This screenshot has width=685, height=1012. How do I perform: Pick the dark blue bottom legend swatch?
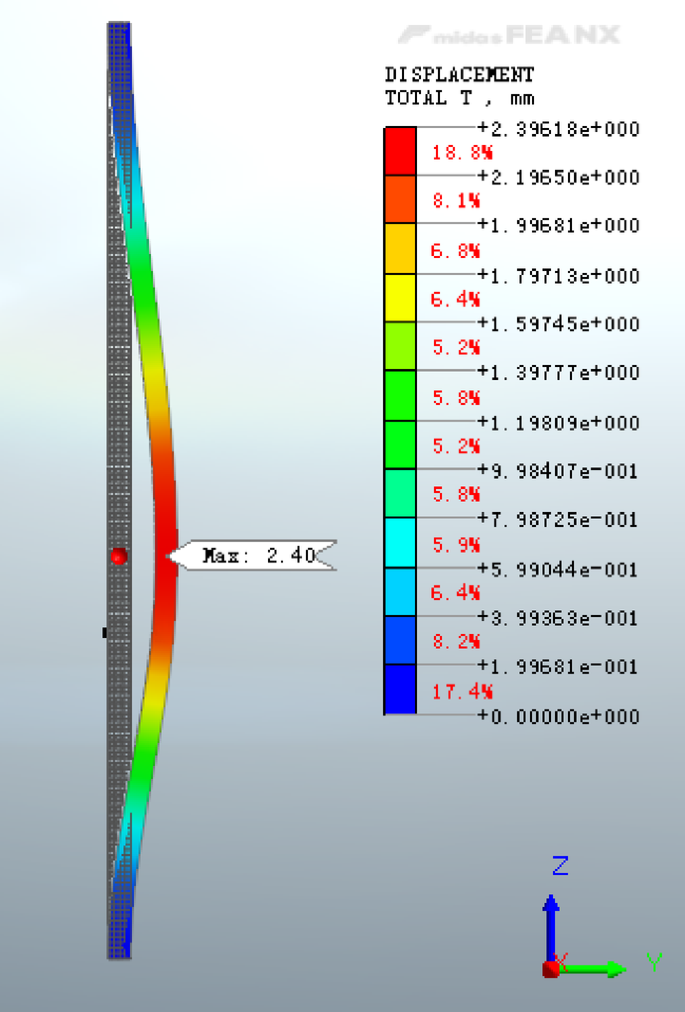(x=400, y=689)
